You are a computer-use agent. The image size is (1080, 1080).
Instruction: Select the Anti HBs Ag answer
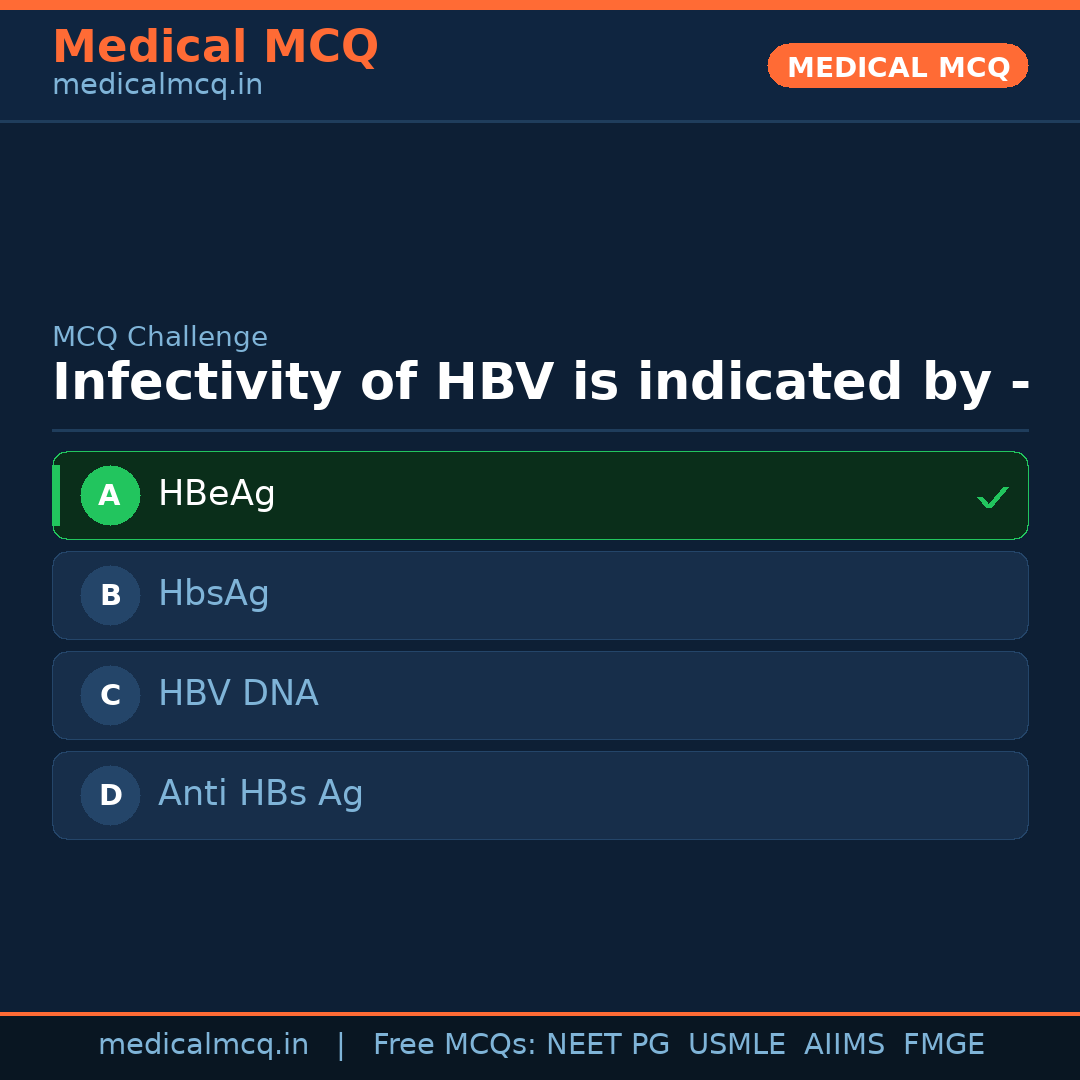(260, 794)
